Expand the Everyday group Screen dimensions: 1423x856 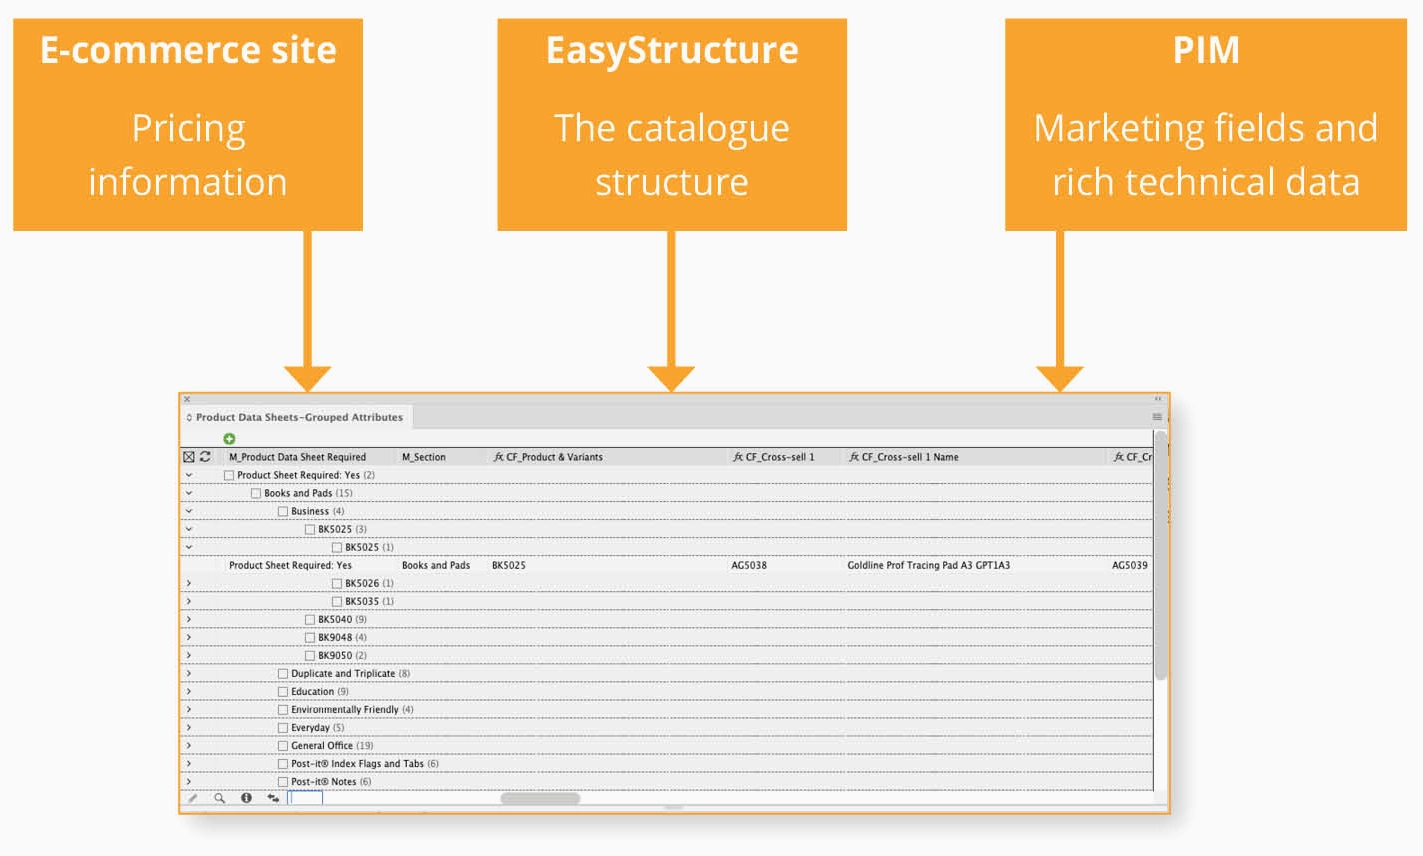(189, 727)
